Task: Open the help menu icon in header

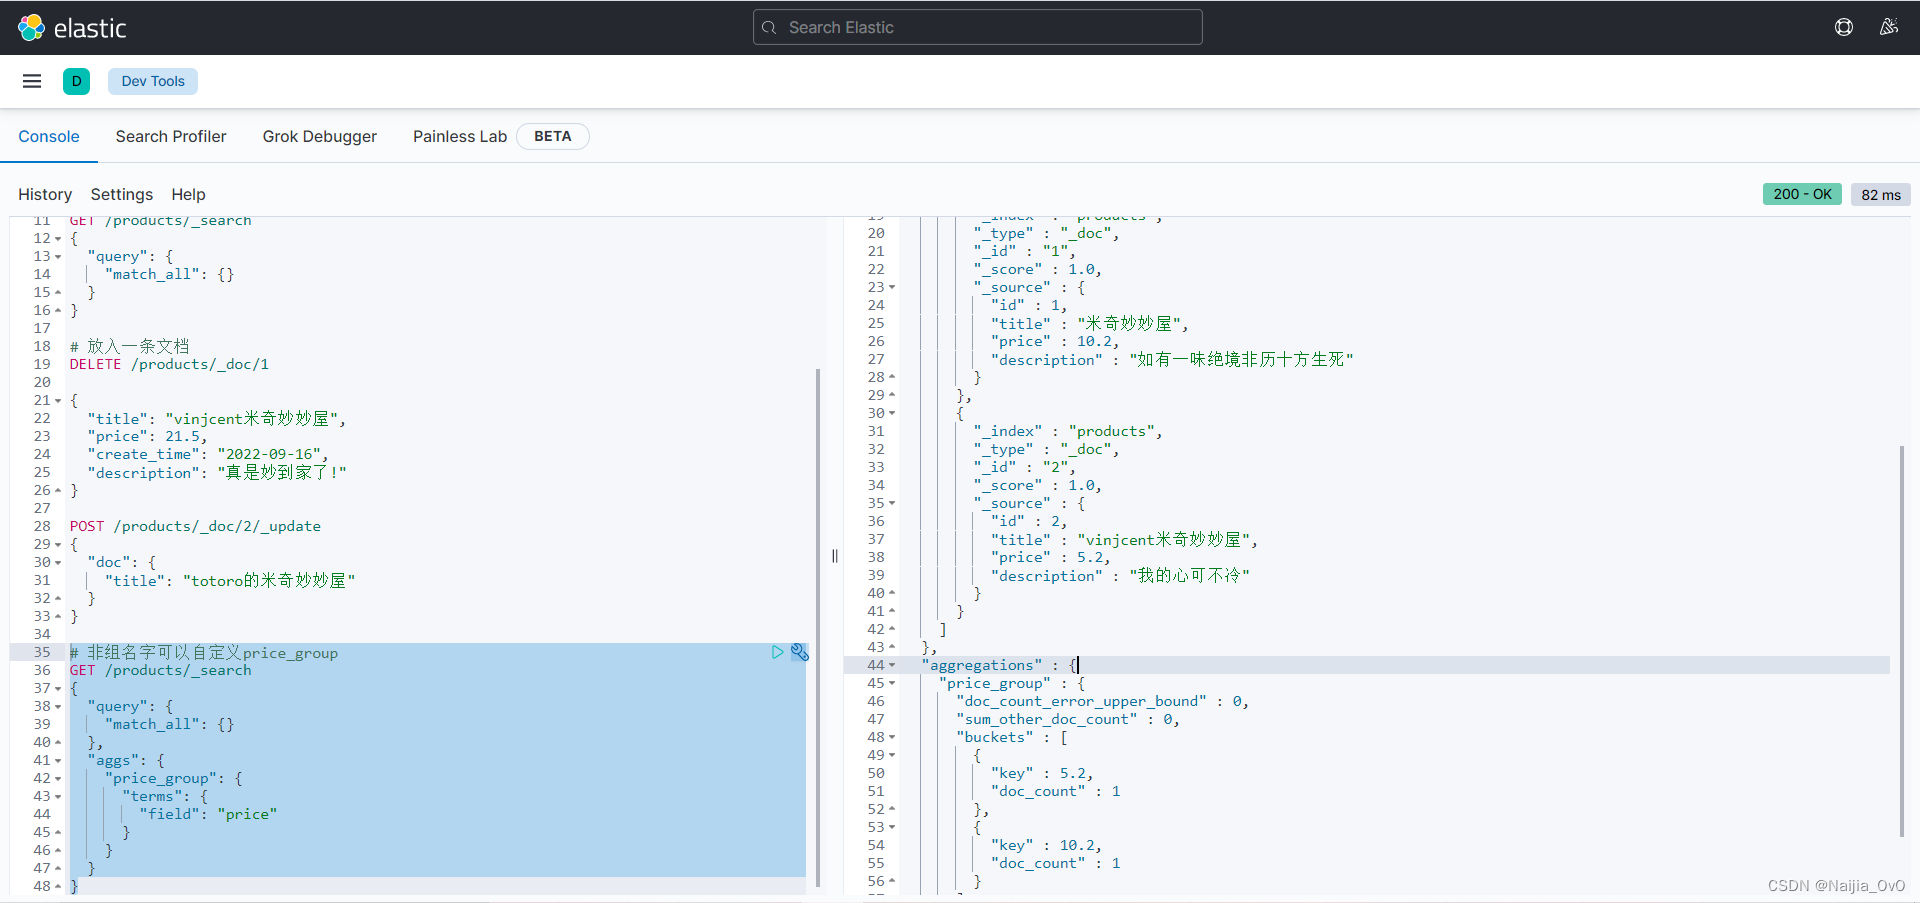Action: click(x=1844, y=27)
